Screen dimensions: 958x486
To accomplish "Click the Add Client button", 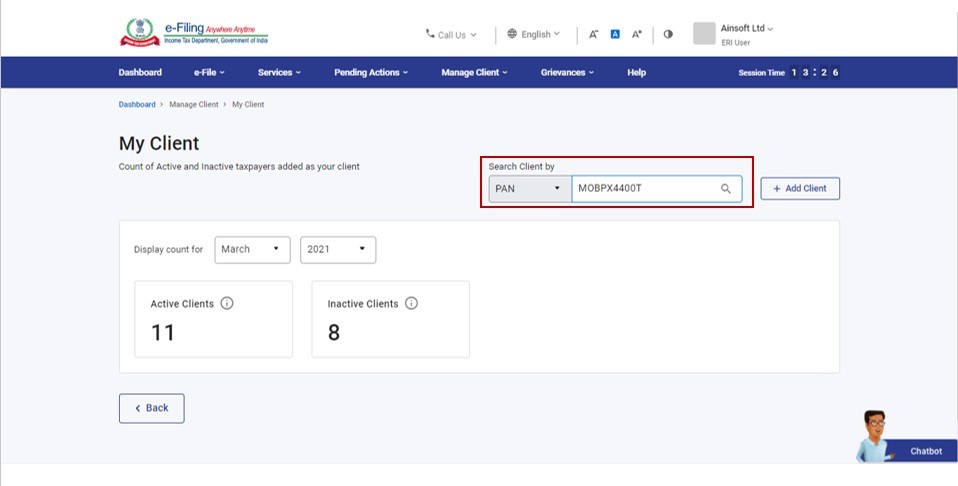I will (x=800, y=188).
